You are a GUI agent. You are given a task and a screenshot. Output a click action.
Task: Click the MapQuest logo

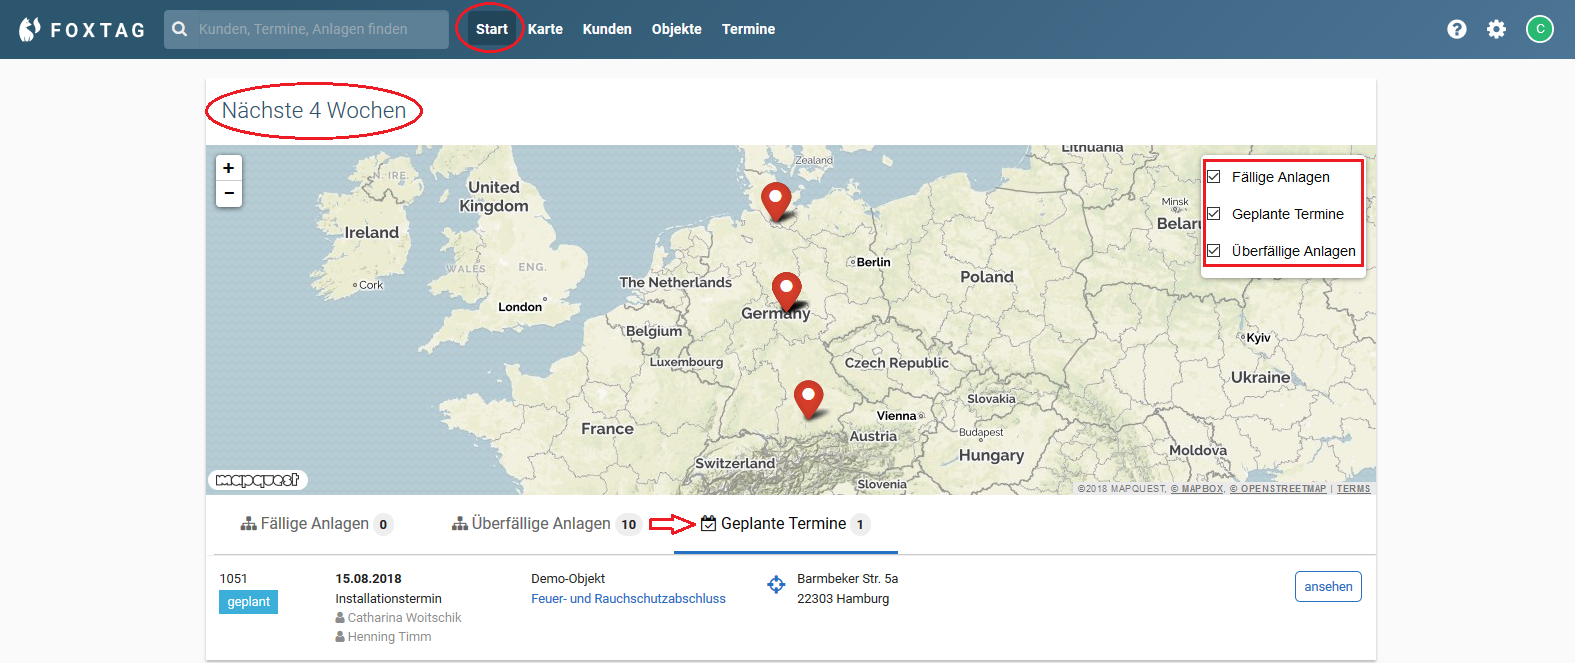coord(258,480)
